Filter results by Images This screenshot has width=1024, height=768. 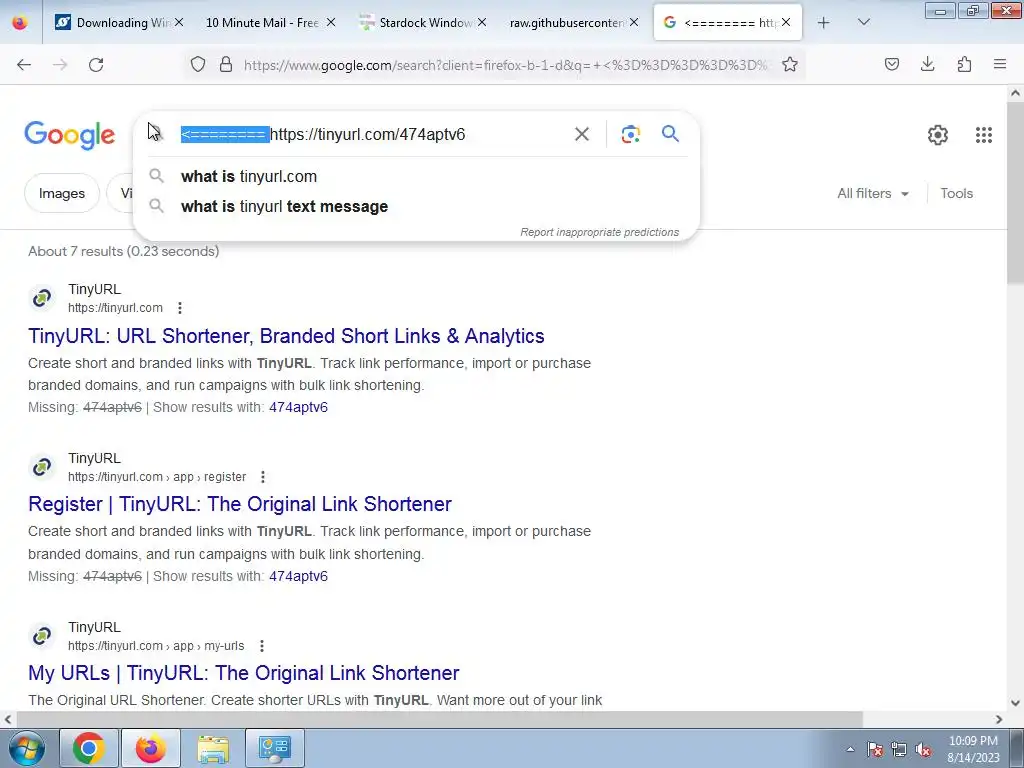point(61,193)
